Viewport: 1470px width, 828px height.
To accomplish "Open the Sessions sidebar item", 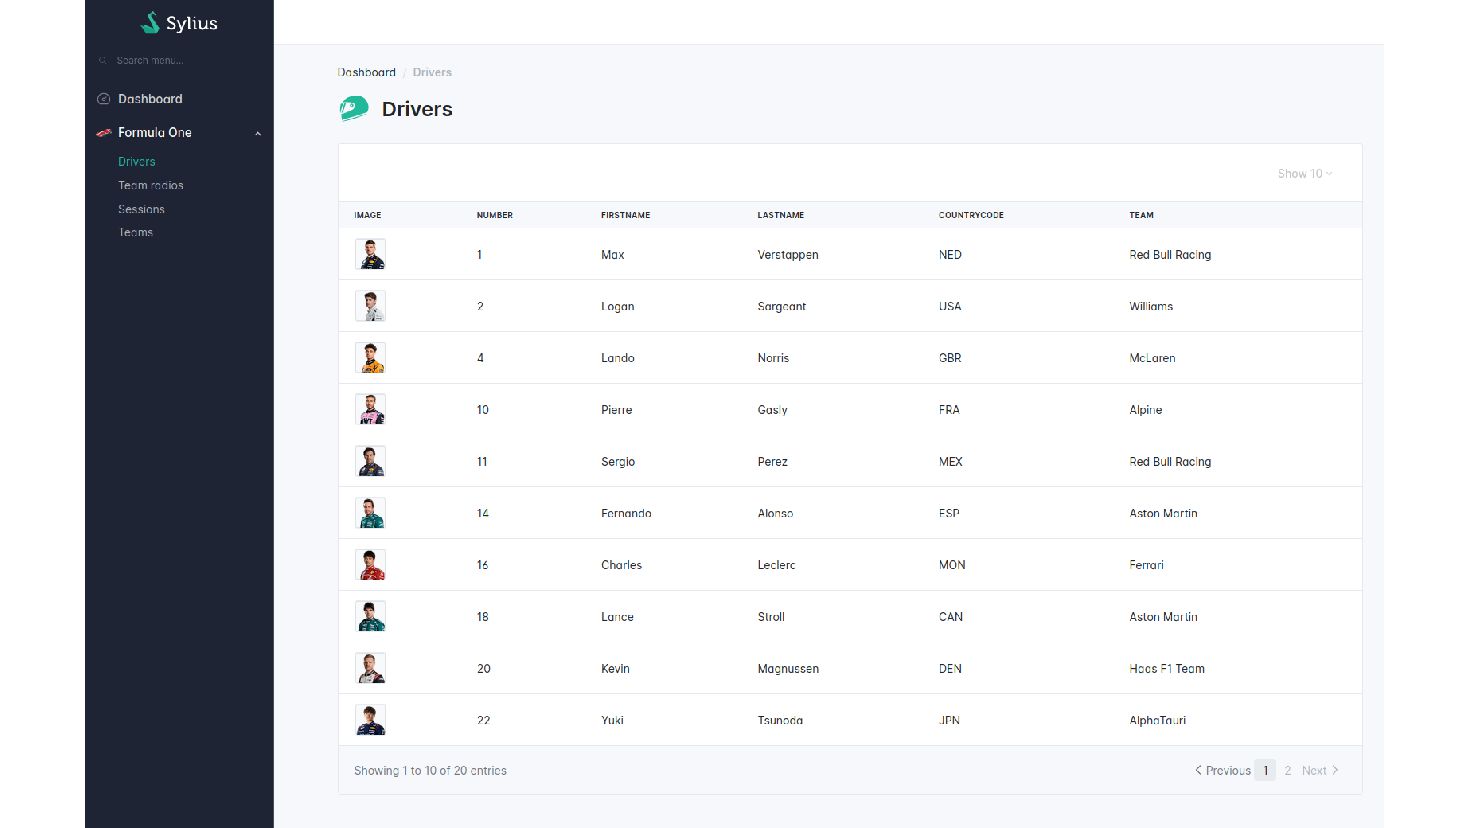I will (141, 209).
